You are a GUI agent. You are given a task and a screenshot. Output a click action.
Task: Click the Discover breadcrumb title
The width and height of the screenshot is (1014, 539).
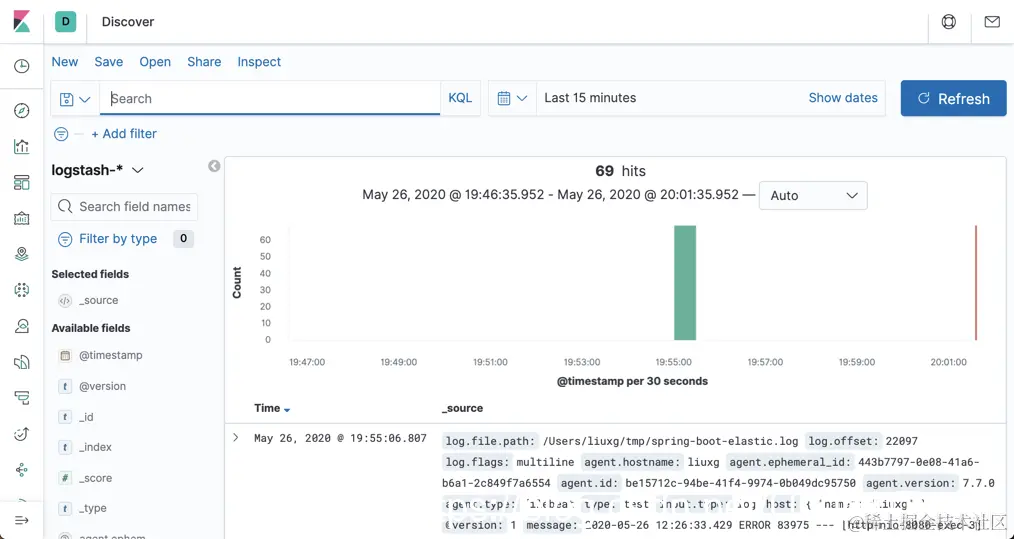coord(128,21)
